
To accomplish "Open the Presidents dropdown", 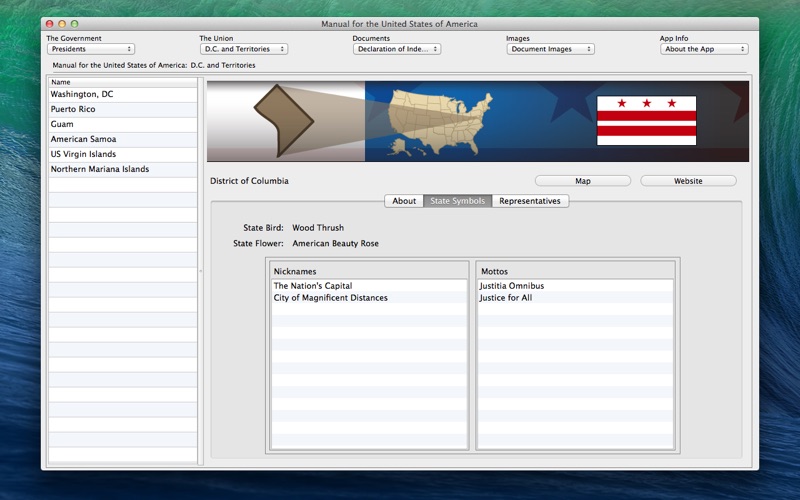I will (91, 49).
